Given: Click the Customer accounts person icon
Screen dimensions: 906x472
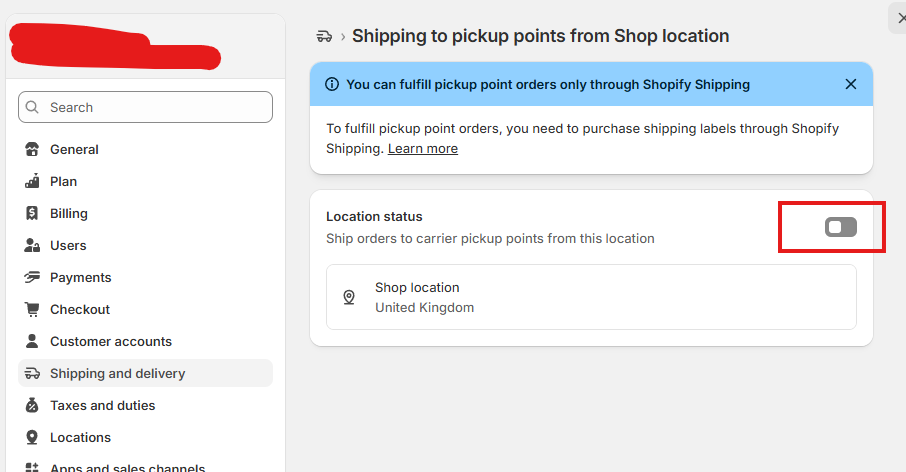Looking at the screenshot, I should [x=32, y=341].
